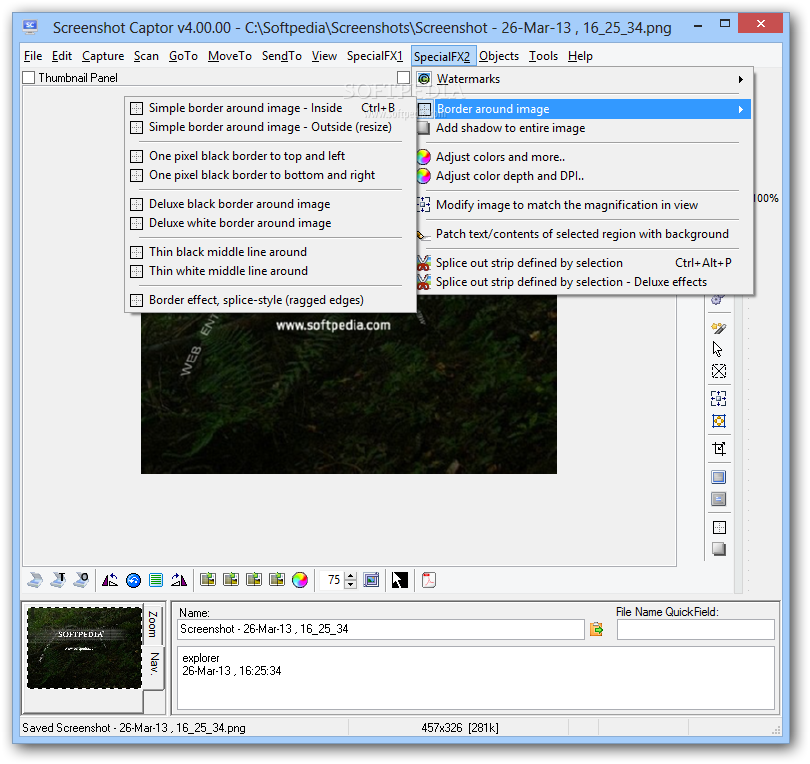Choose Thin white middle line around

[270, 271]
